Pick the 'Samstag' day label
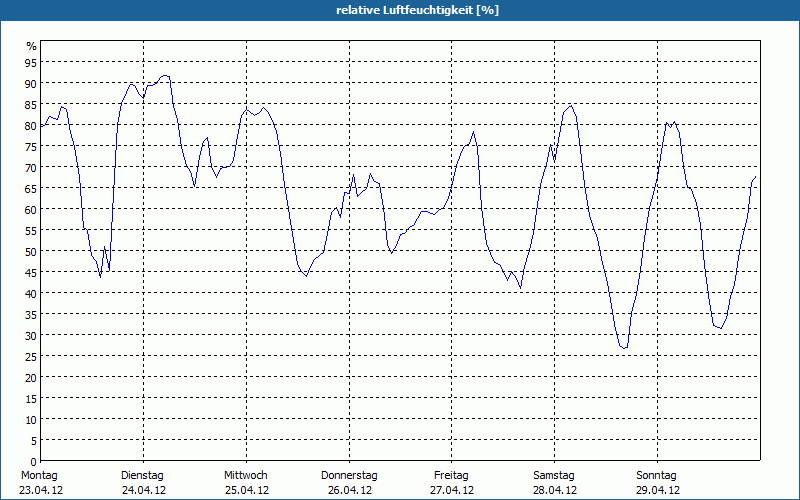Viewport: 800px width, 500px height. coord(554,476)
